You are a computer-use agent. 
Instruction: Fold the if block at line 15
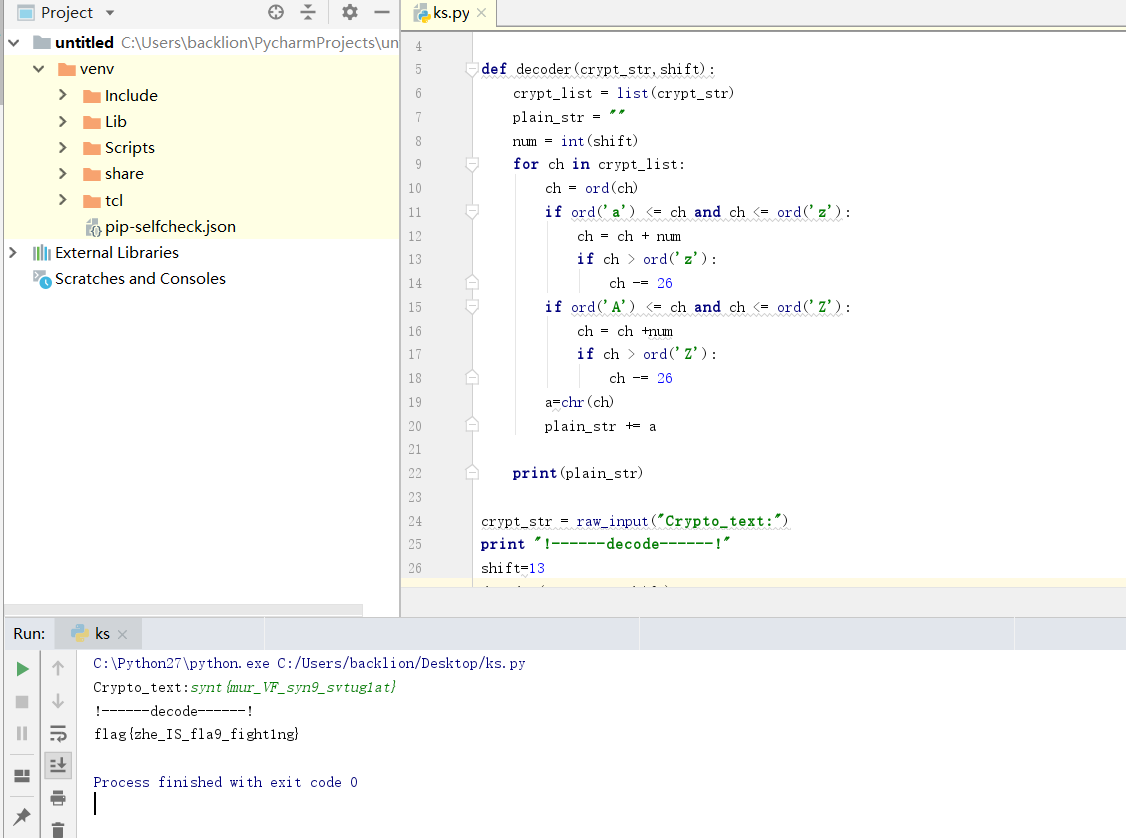pos(472,307)
